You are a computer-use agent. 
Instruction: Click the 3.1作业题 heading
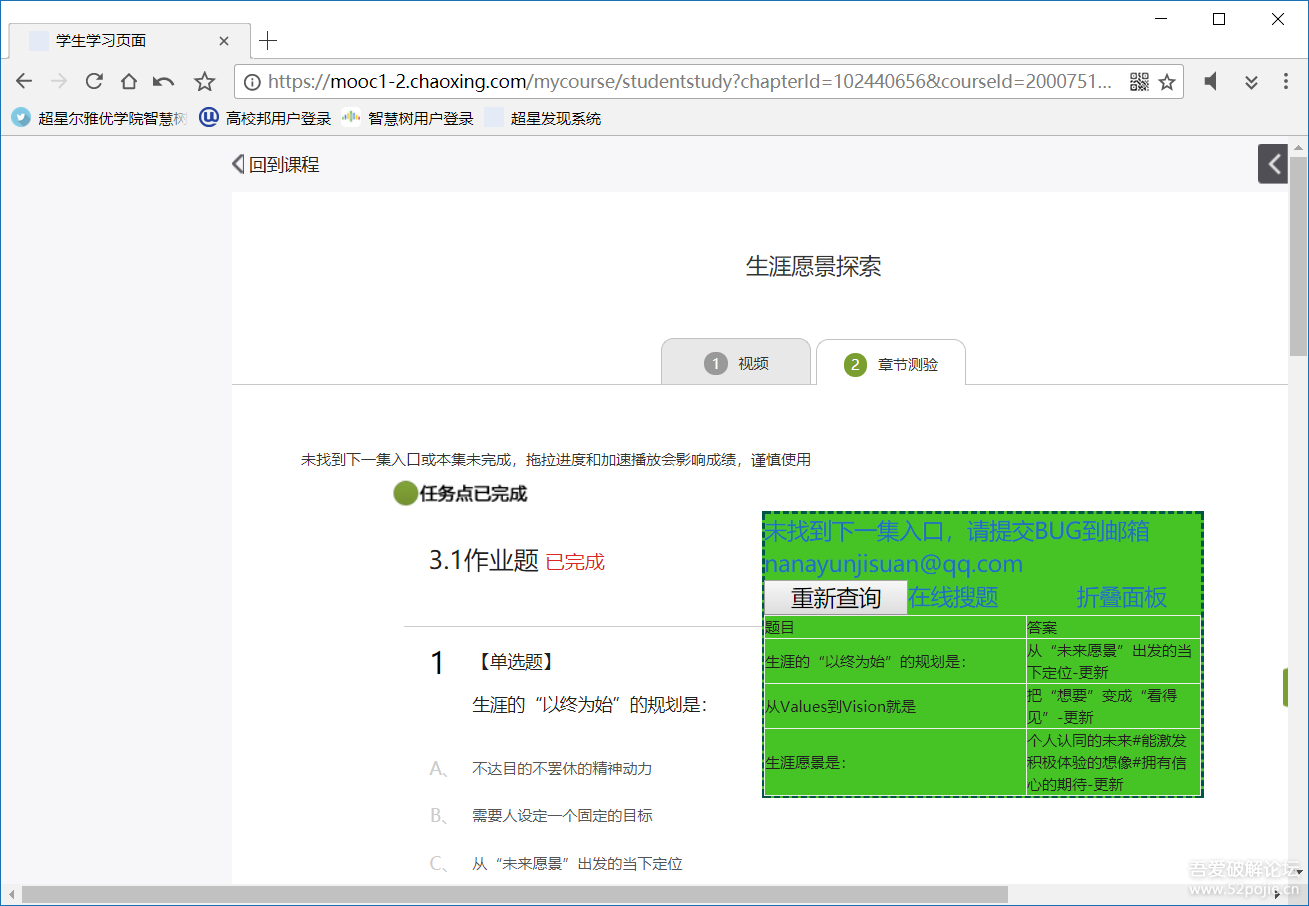(484, 561)
